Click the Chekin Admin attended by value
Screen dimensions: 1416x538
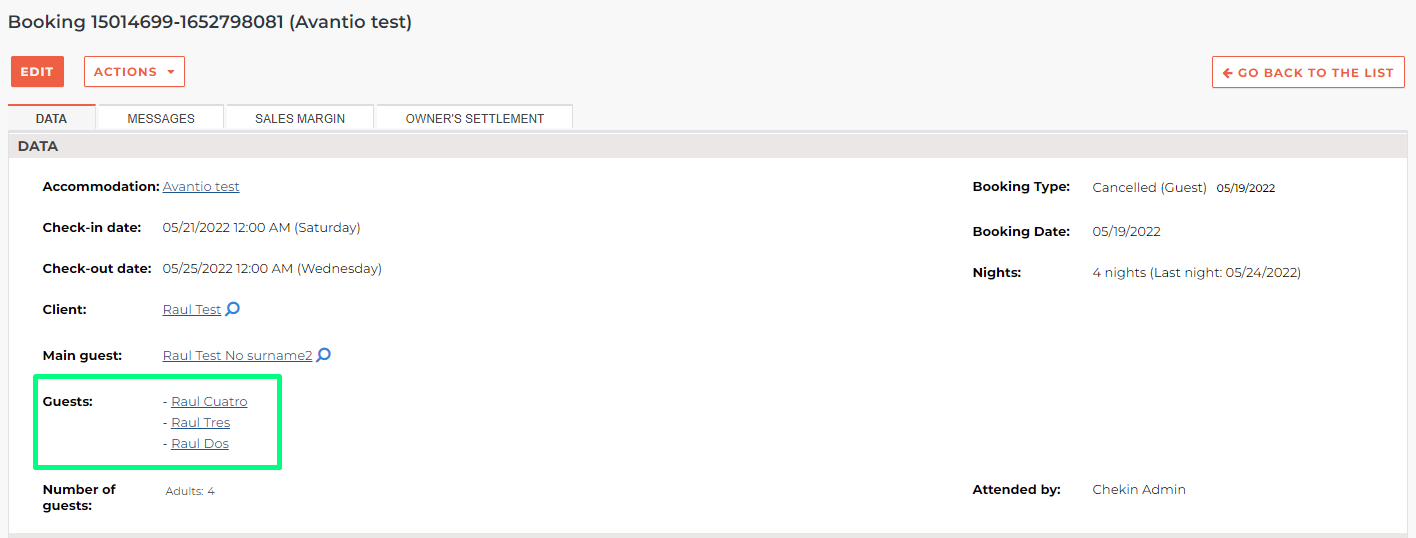coord(1139,490)
